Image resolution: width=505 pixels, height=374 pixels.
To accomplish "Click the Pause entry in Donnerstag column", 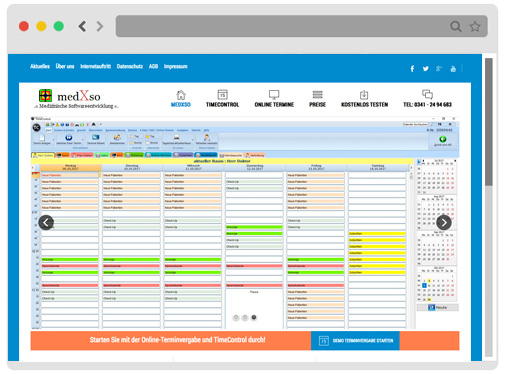I will click(x=254, y=292).
